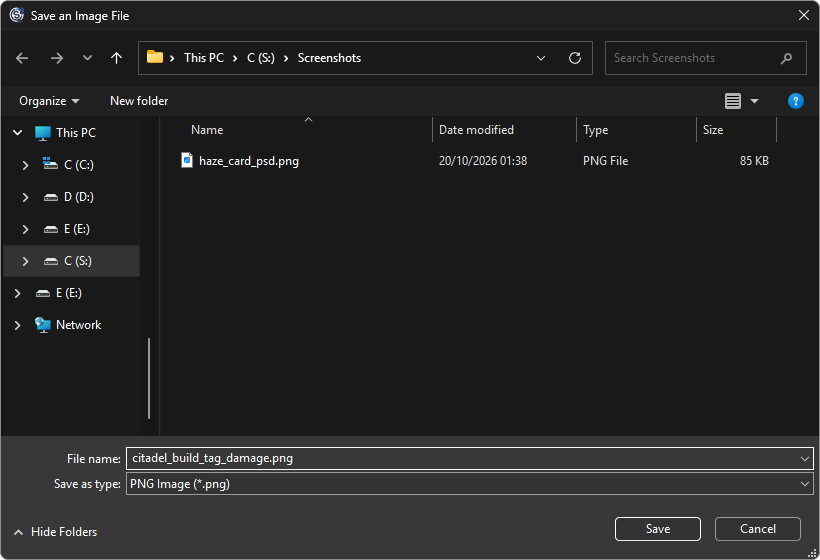Image resolution: width=820 pixels, height=560 pixels.
Task: Click the search magnifier icon
Action: point(786,58)
